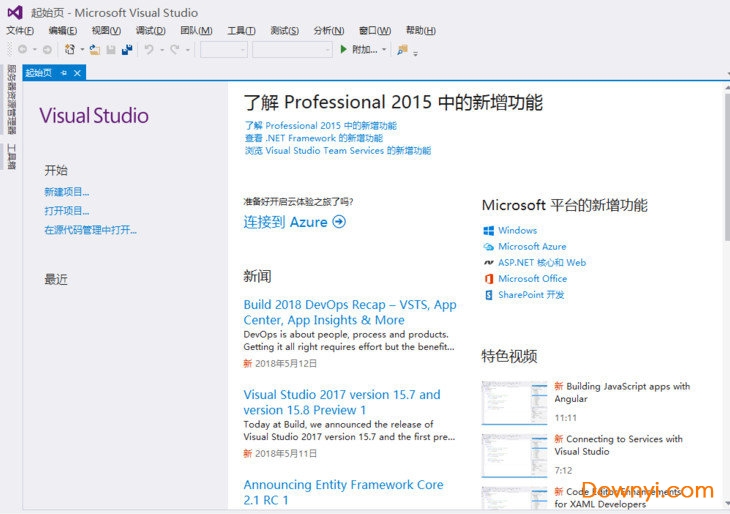Click the find-in-files icon right of 附加

(402, 49)
